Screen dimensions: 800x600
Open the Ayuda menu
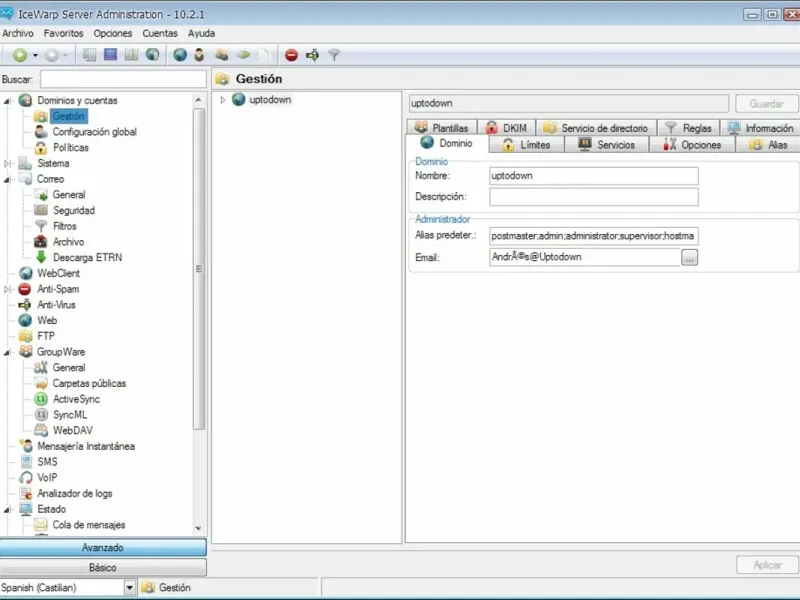[202, 34]
